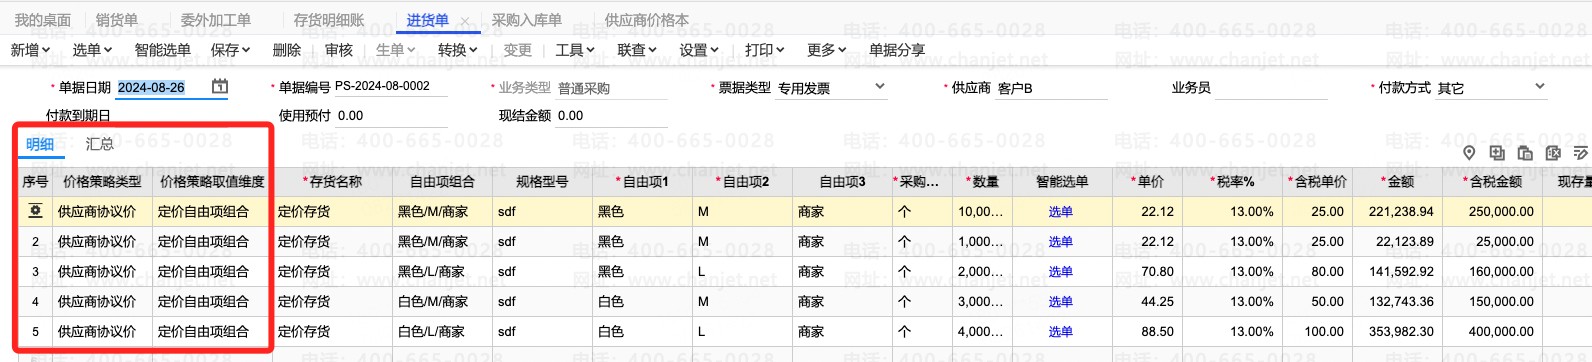Click the cell 白色/M/商家
The width and height of the screenshot is (1592, 362).
442,302
